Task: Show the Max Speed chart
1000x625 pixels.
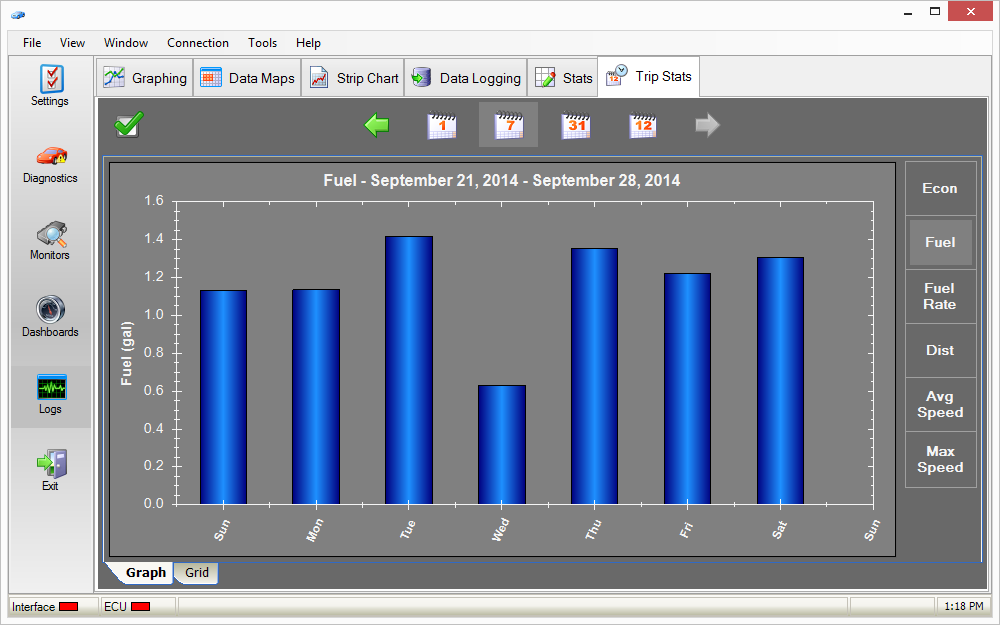Action: click(940, 459)
